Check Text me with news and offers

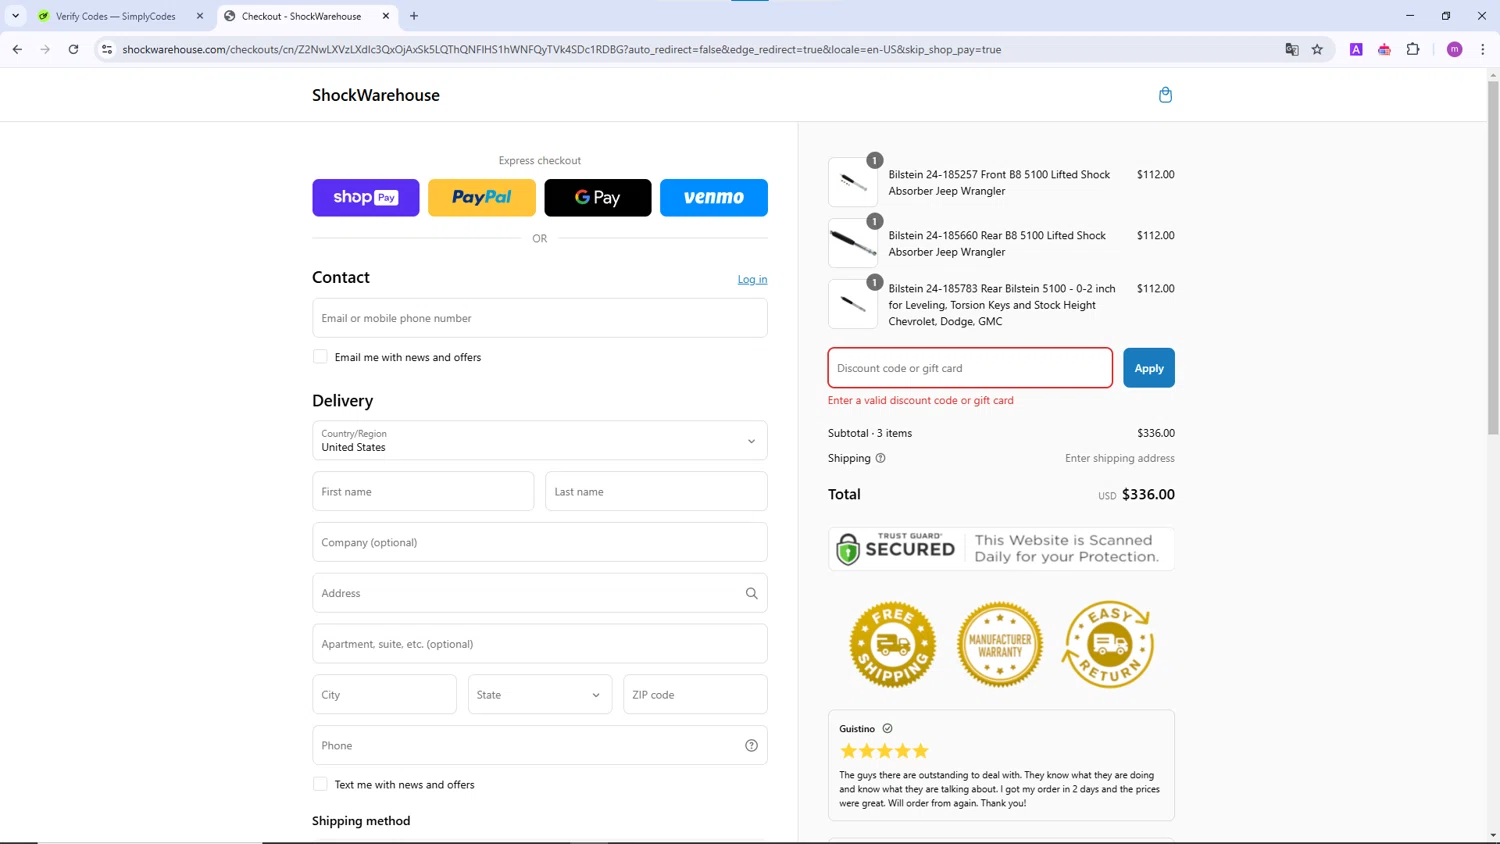click(320, 784)
